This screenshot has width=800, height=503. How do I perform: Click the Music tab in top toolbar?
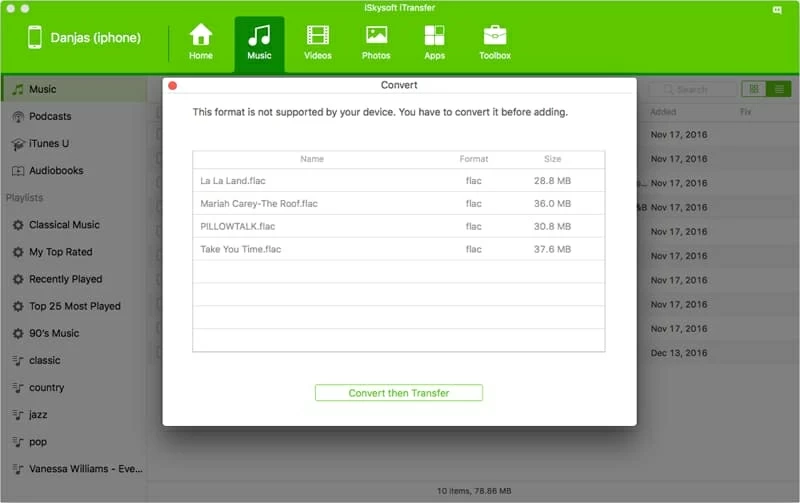(259, 43)
